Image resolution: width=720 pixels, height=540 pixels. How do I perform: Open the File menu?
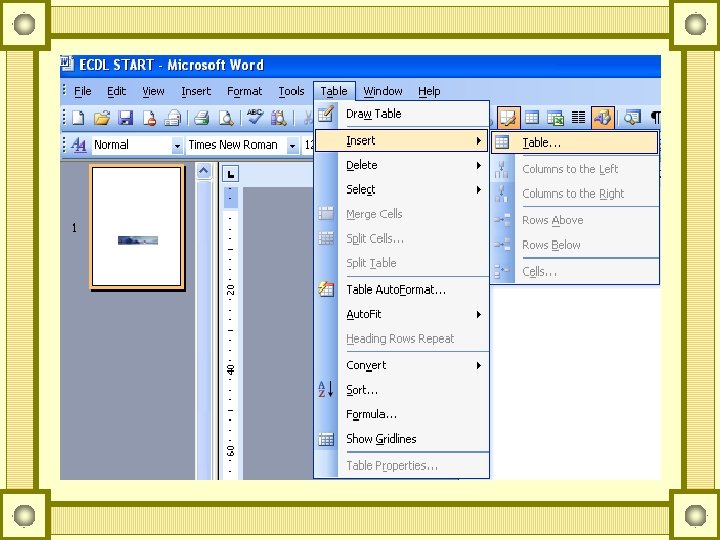click(x=83, y=91)
